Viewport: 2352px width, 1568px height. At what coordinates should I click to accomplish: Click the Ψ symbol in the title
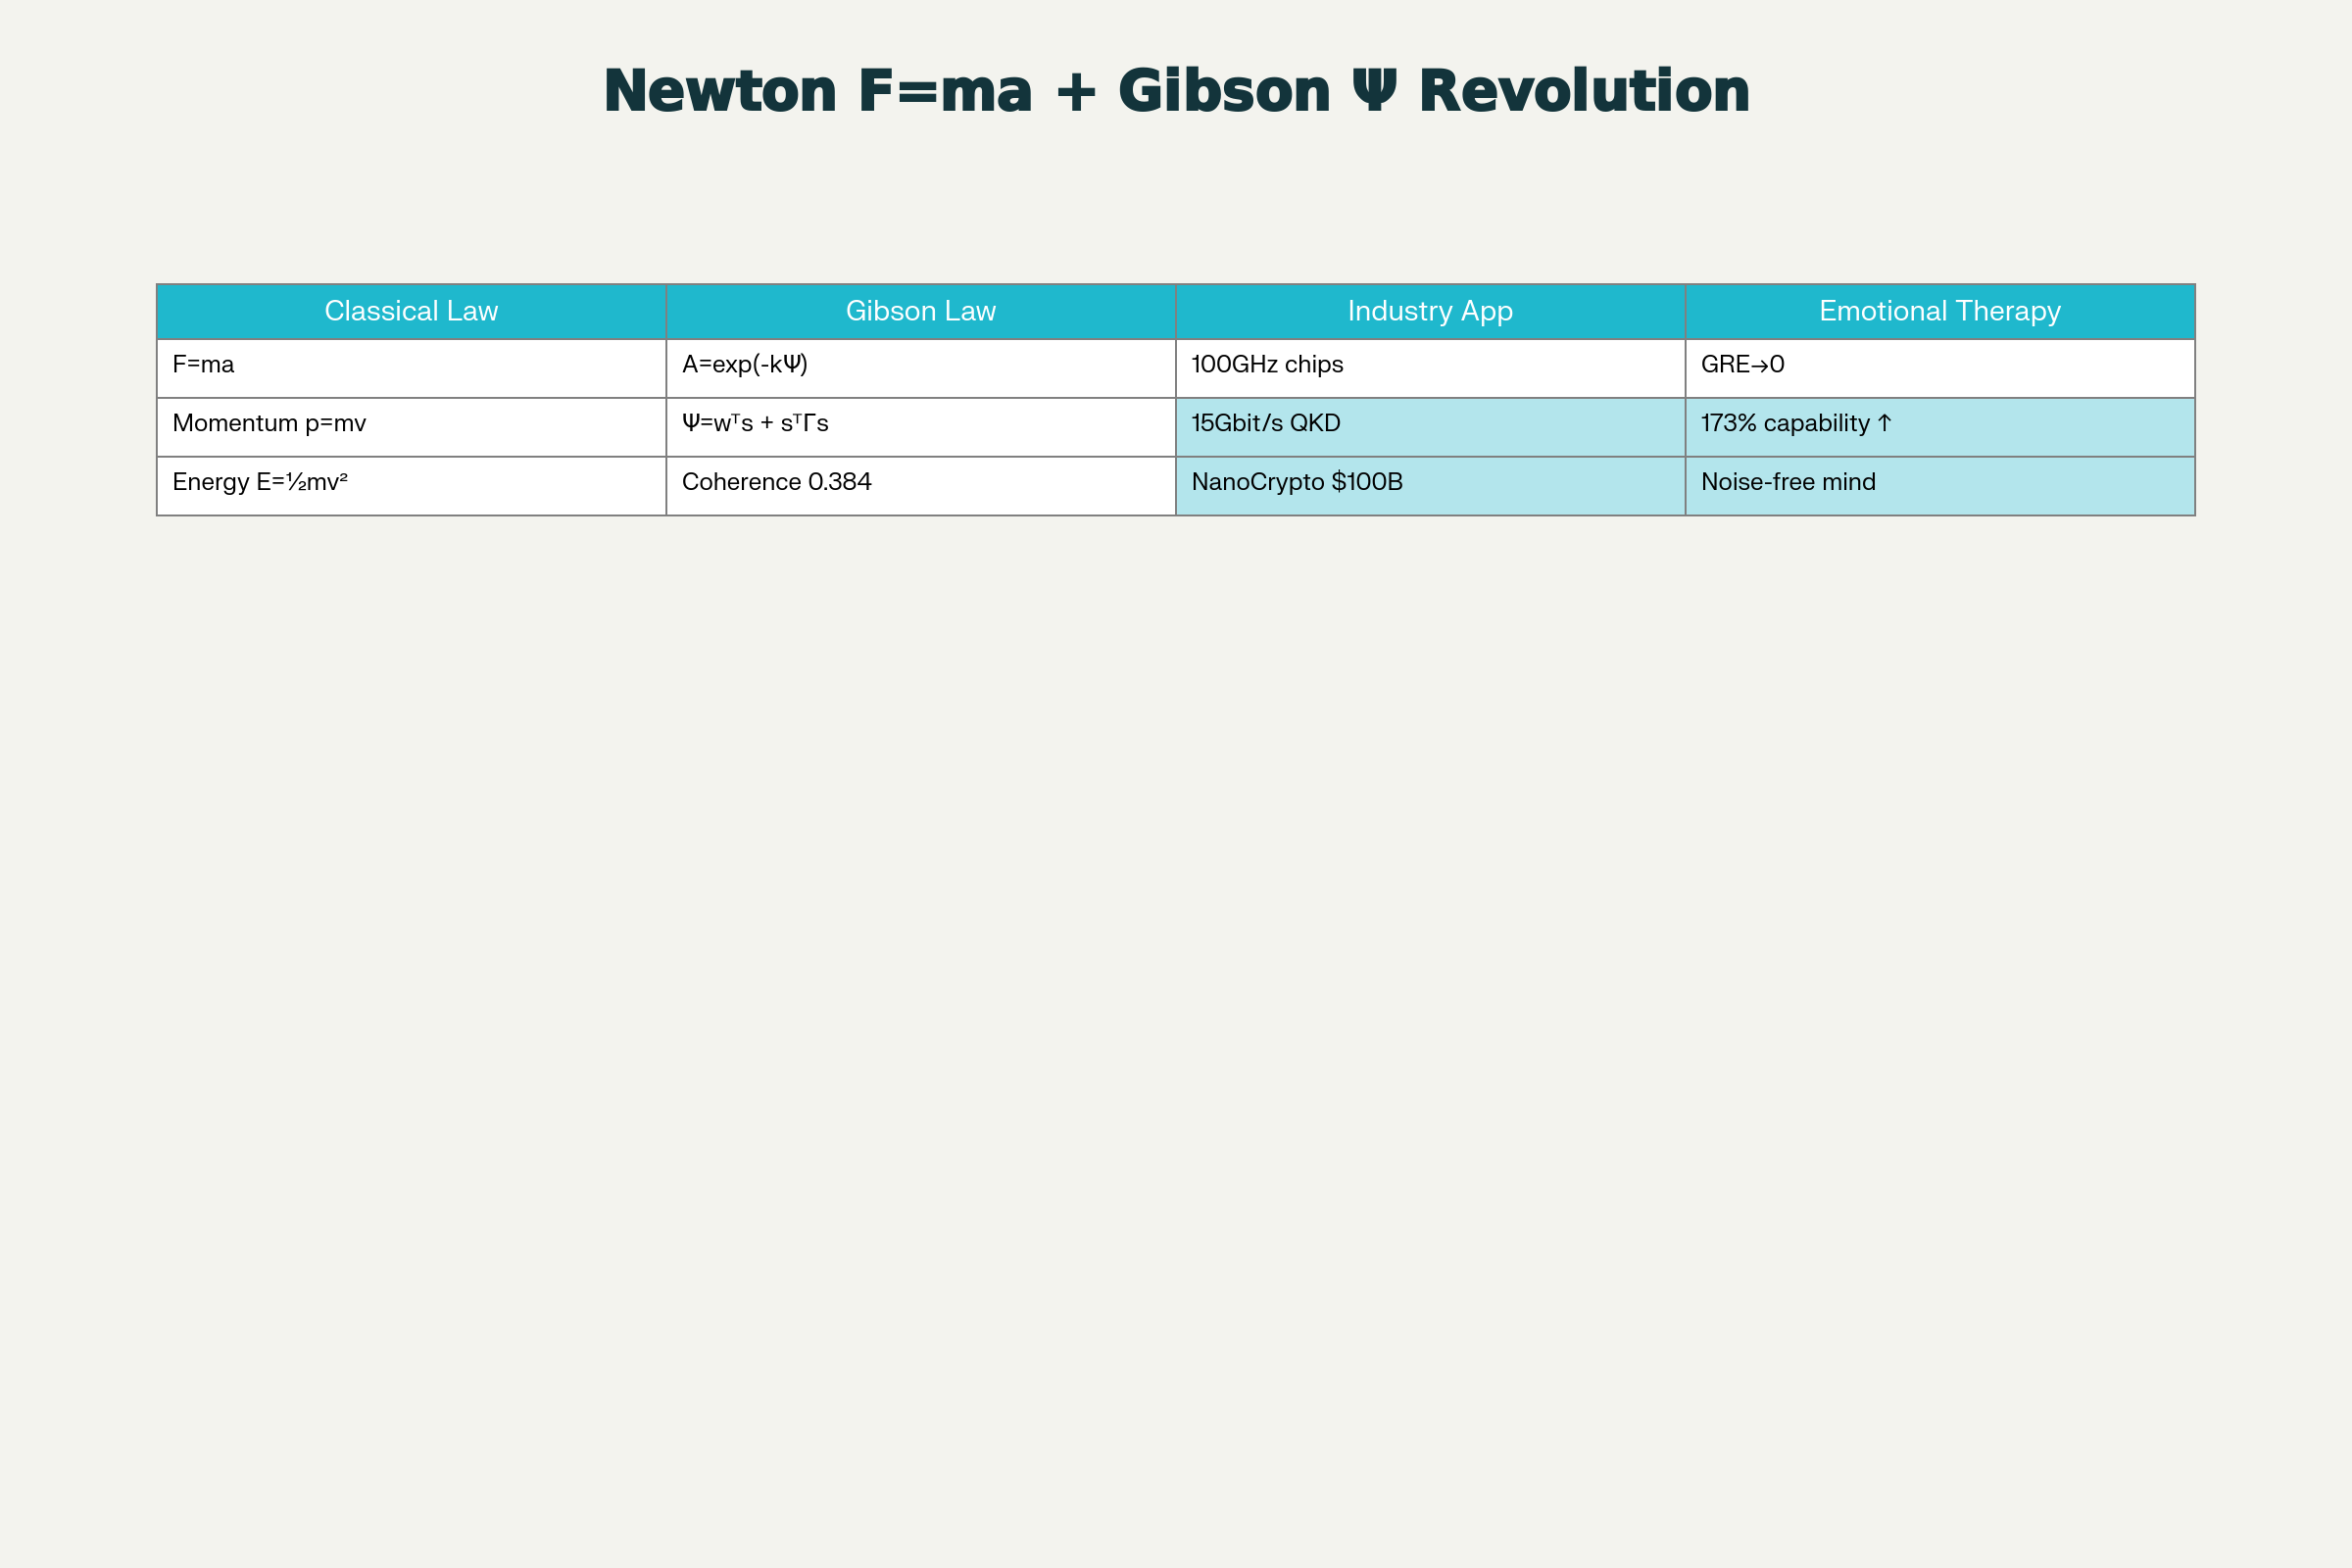pyautogui.click(x=1374, y=91)
